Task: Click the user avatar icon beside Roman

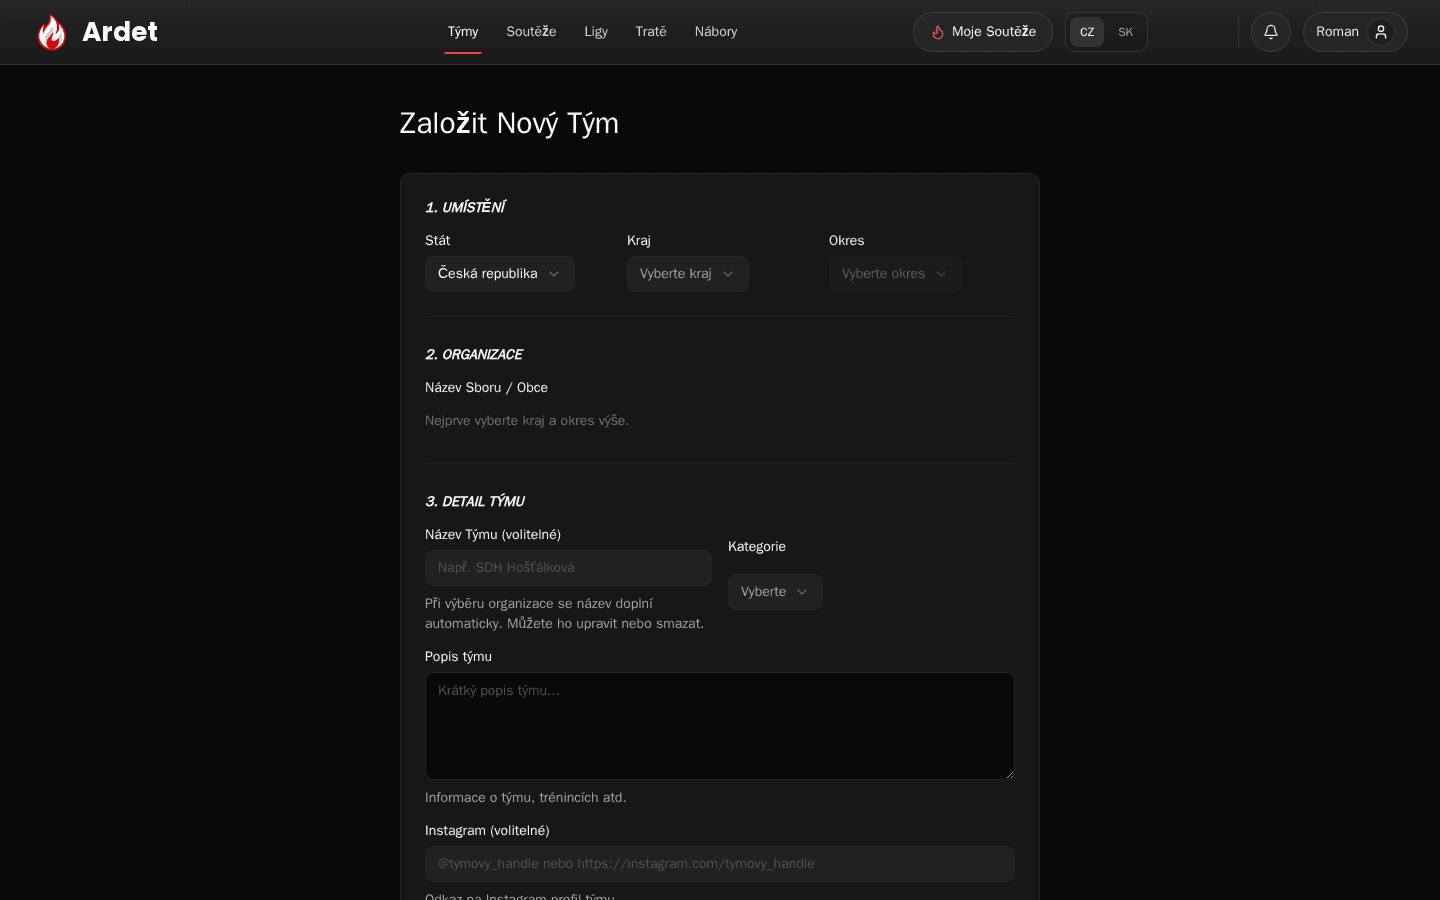Action: [x=1381, y=32]
